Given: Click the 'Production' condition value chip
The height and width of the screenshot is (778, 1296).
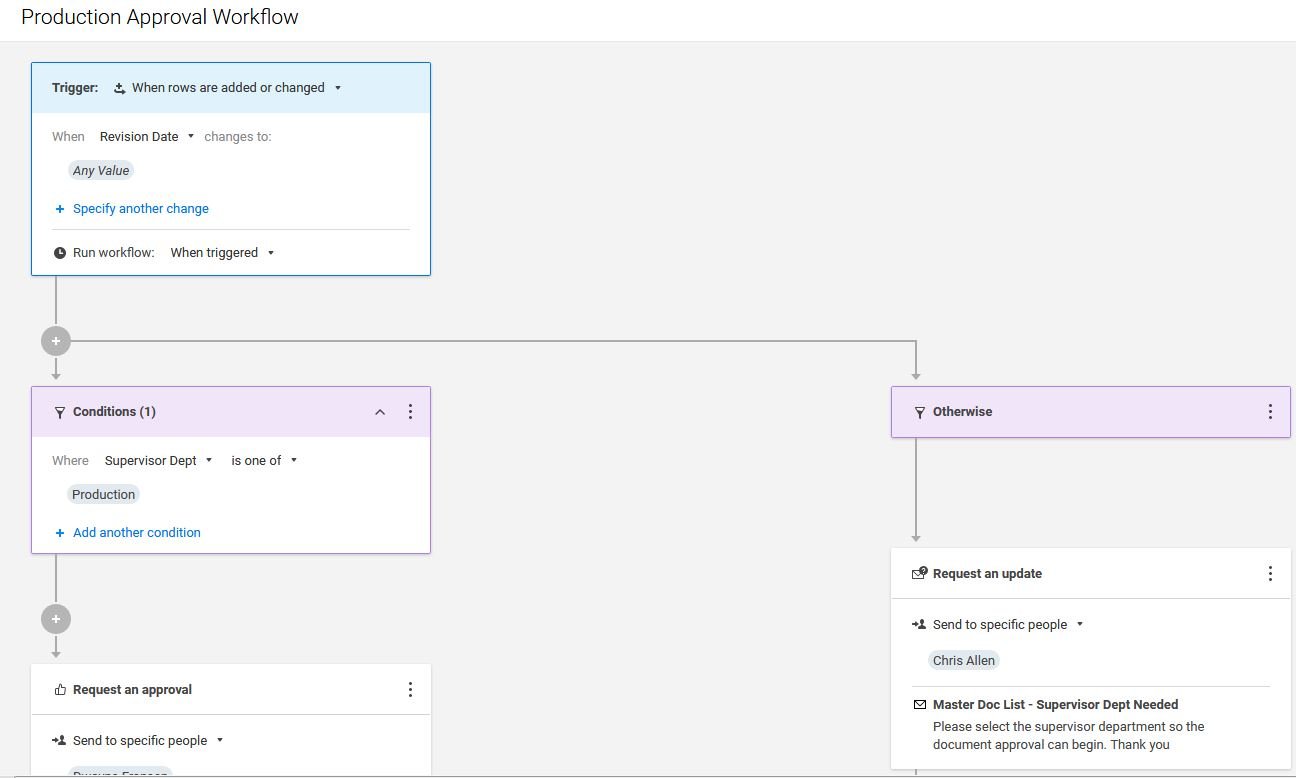Looking at the screenshot, I should [103, 495].
